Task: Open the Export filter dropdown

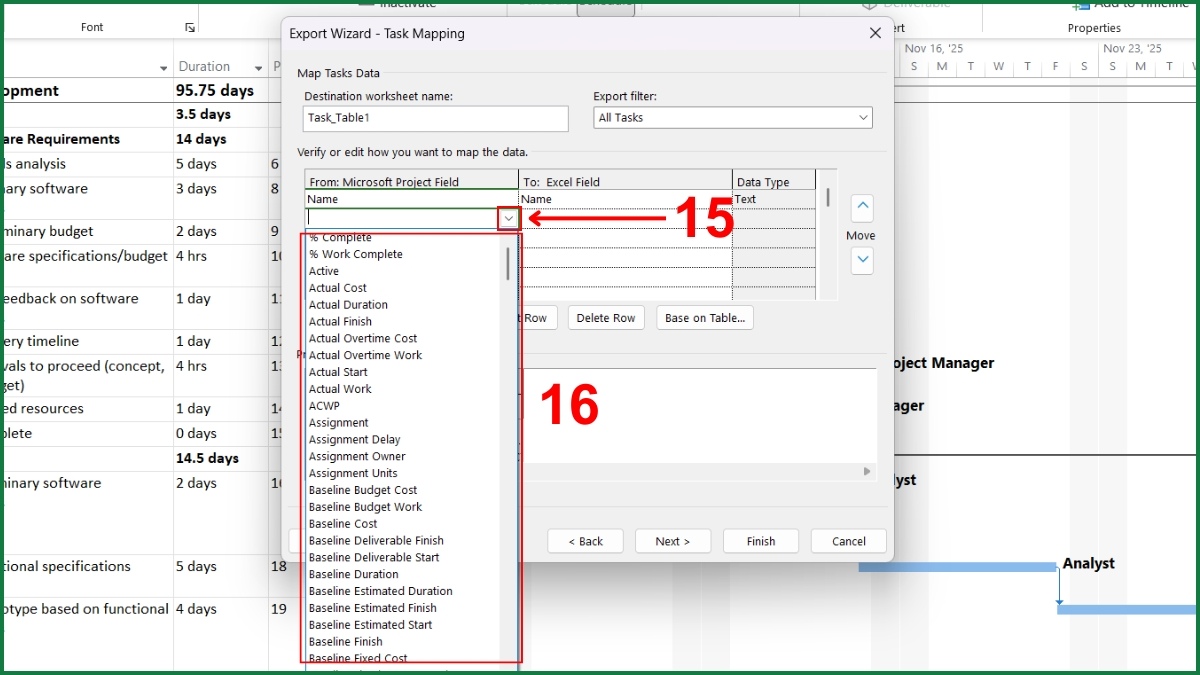Action: click(862, 117)
